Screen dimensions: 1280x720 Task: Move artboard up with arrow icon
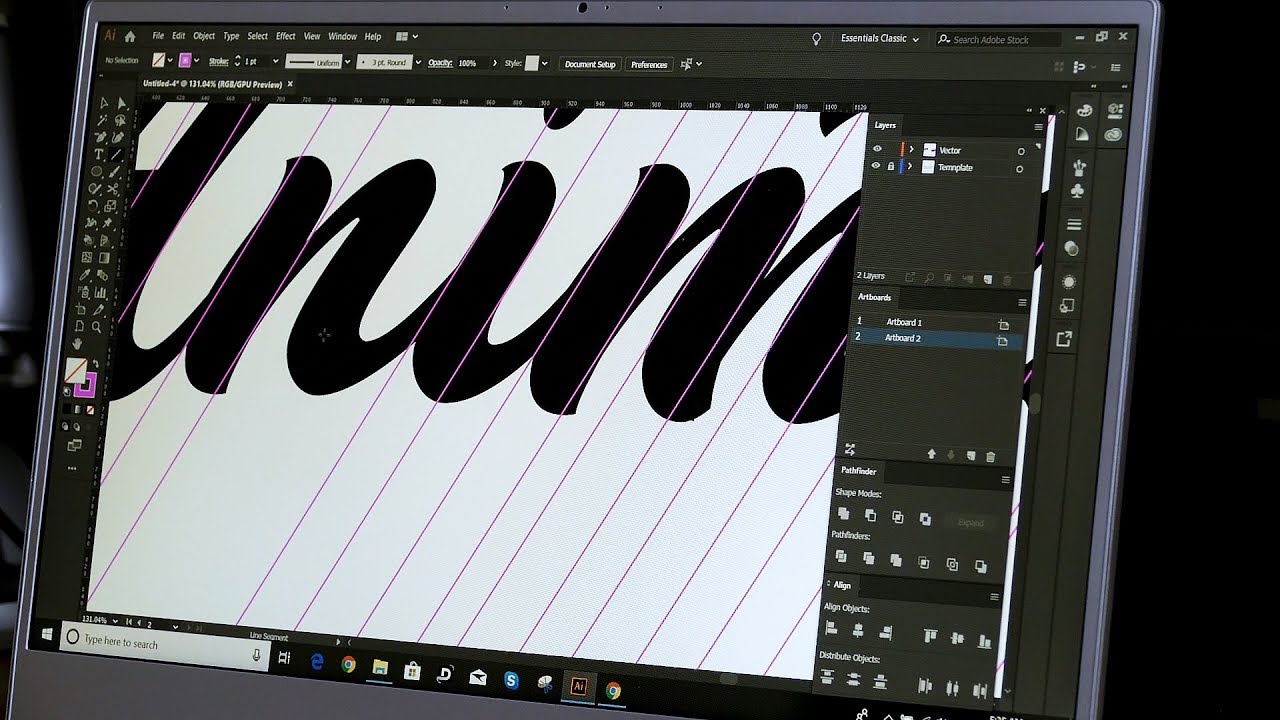(x=932, y=454)
